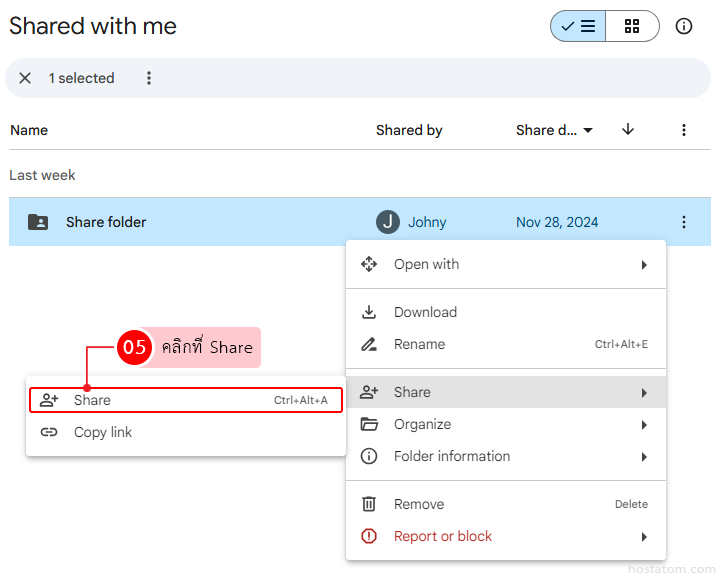Switch to grid layout view
The image size is (720, 577).
(x=632, y=27)
